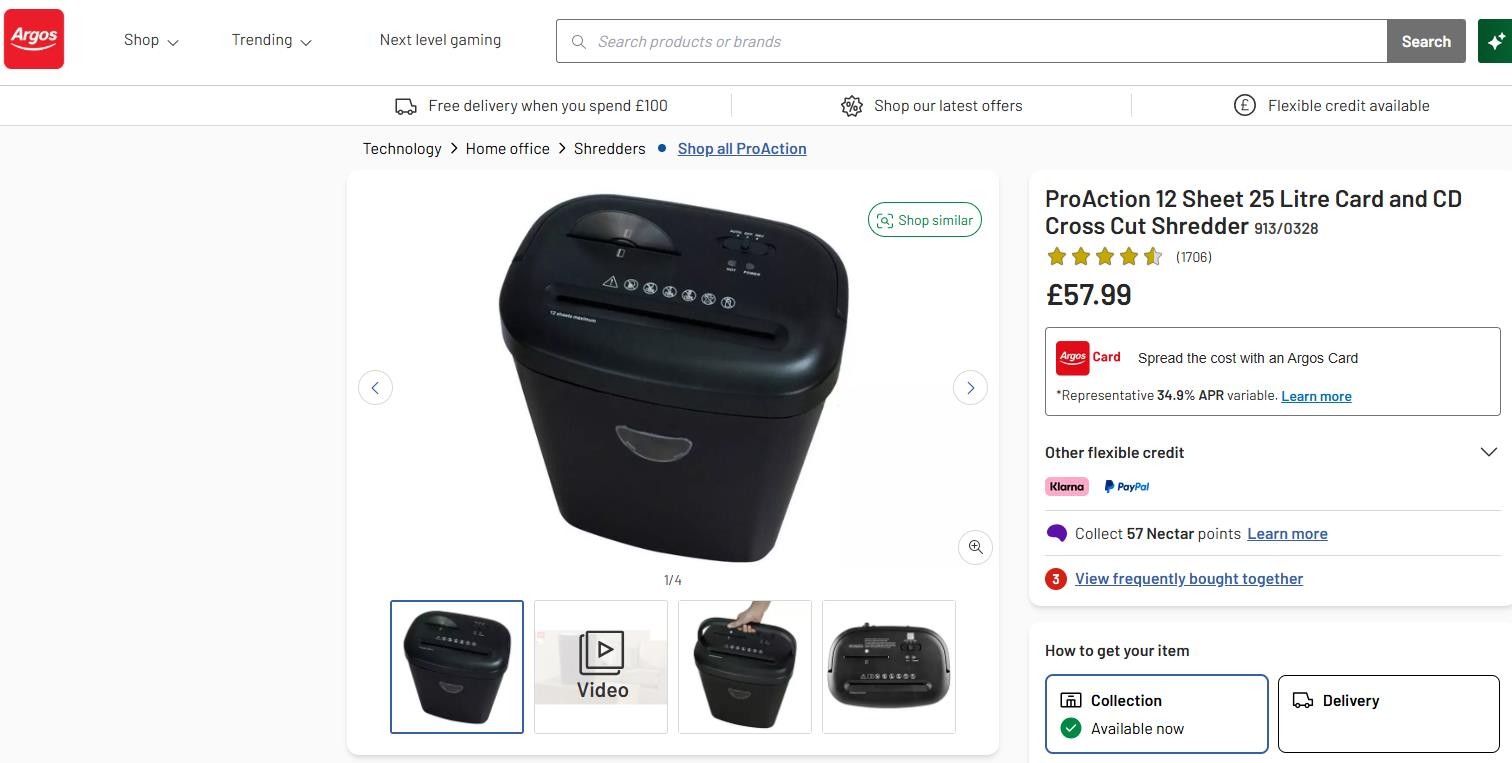Image resolution: width=1512 pixels, height=763 pixels.
Task: Click the star rating reviews
Action: click(1104, 257)
